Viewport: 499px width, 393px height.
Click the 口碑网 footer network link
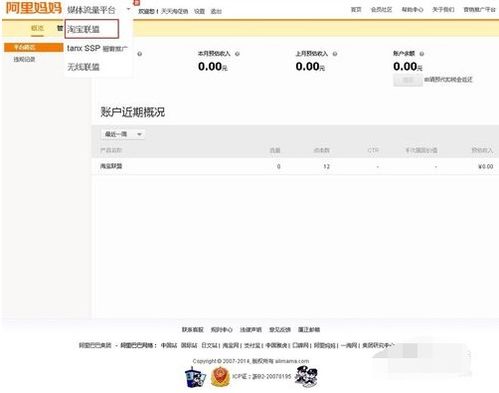[x=301, y=345]
